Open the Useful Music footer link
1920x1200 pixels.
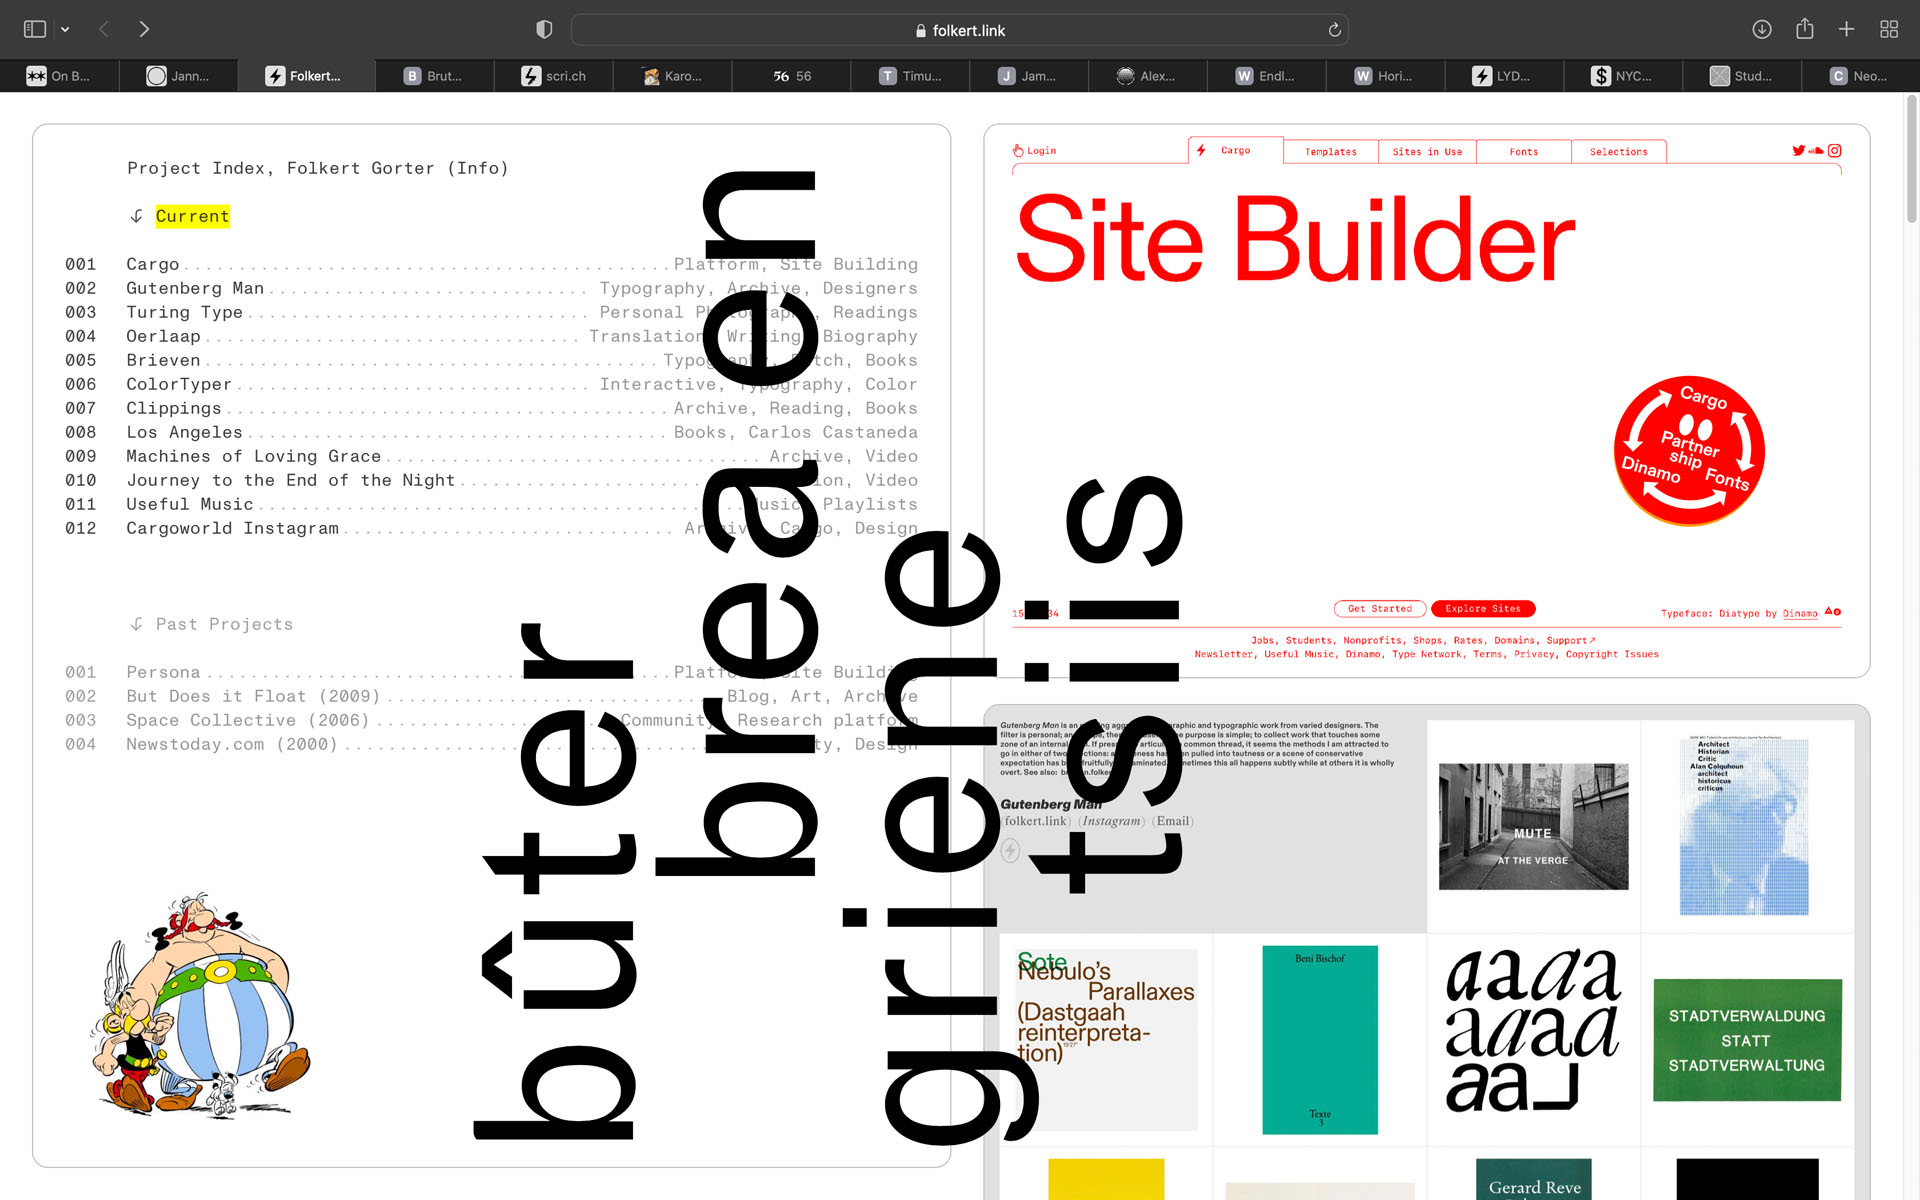tap(1299, 655)
